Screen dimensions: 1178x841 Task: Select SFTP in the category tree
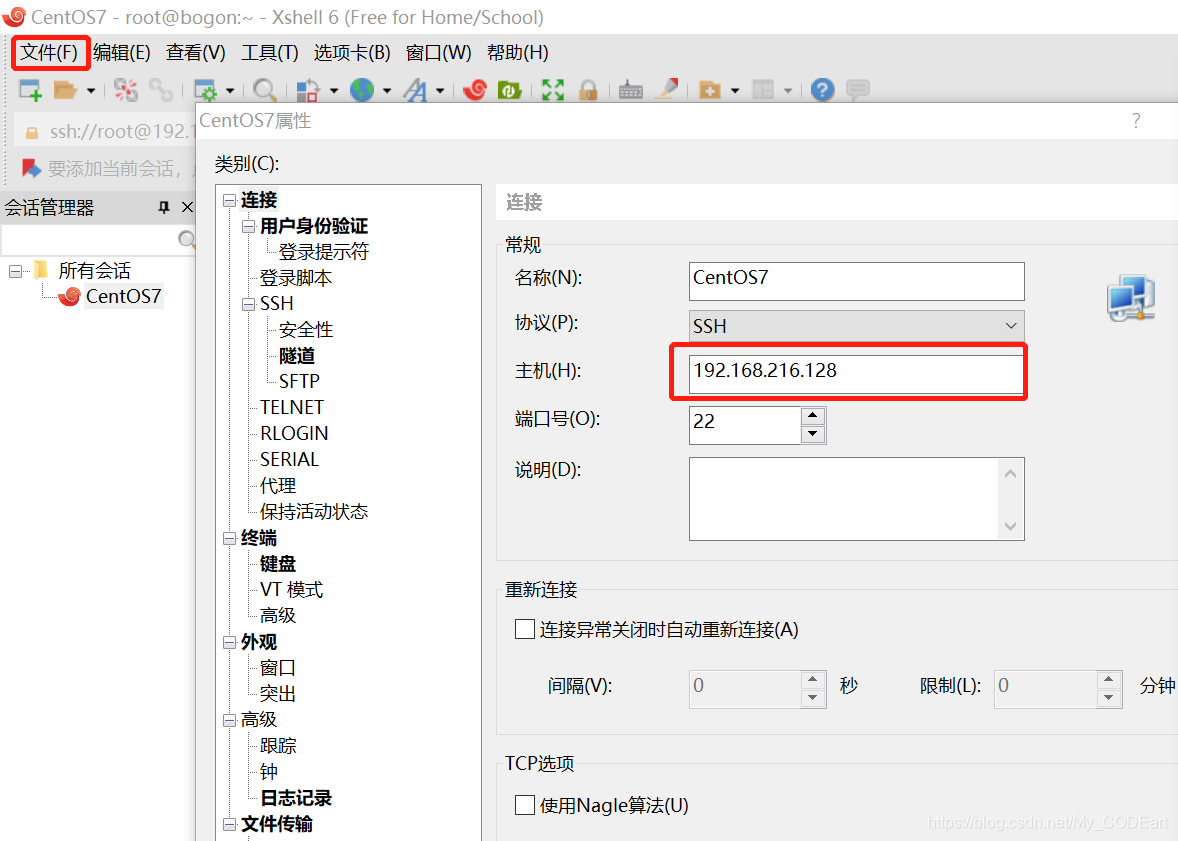pos(299,381)
